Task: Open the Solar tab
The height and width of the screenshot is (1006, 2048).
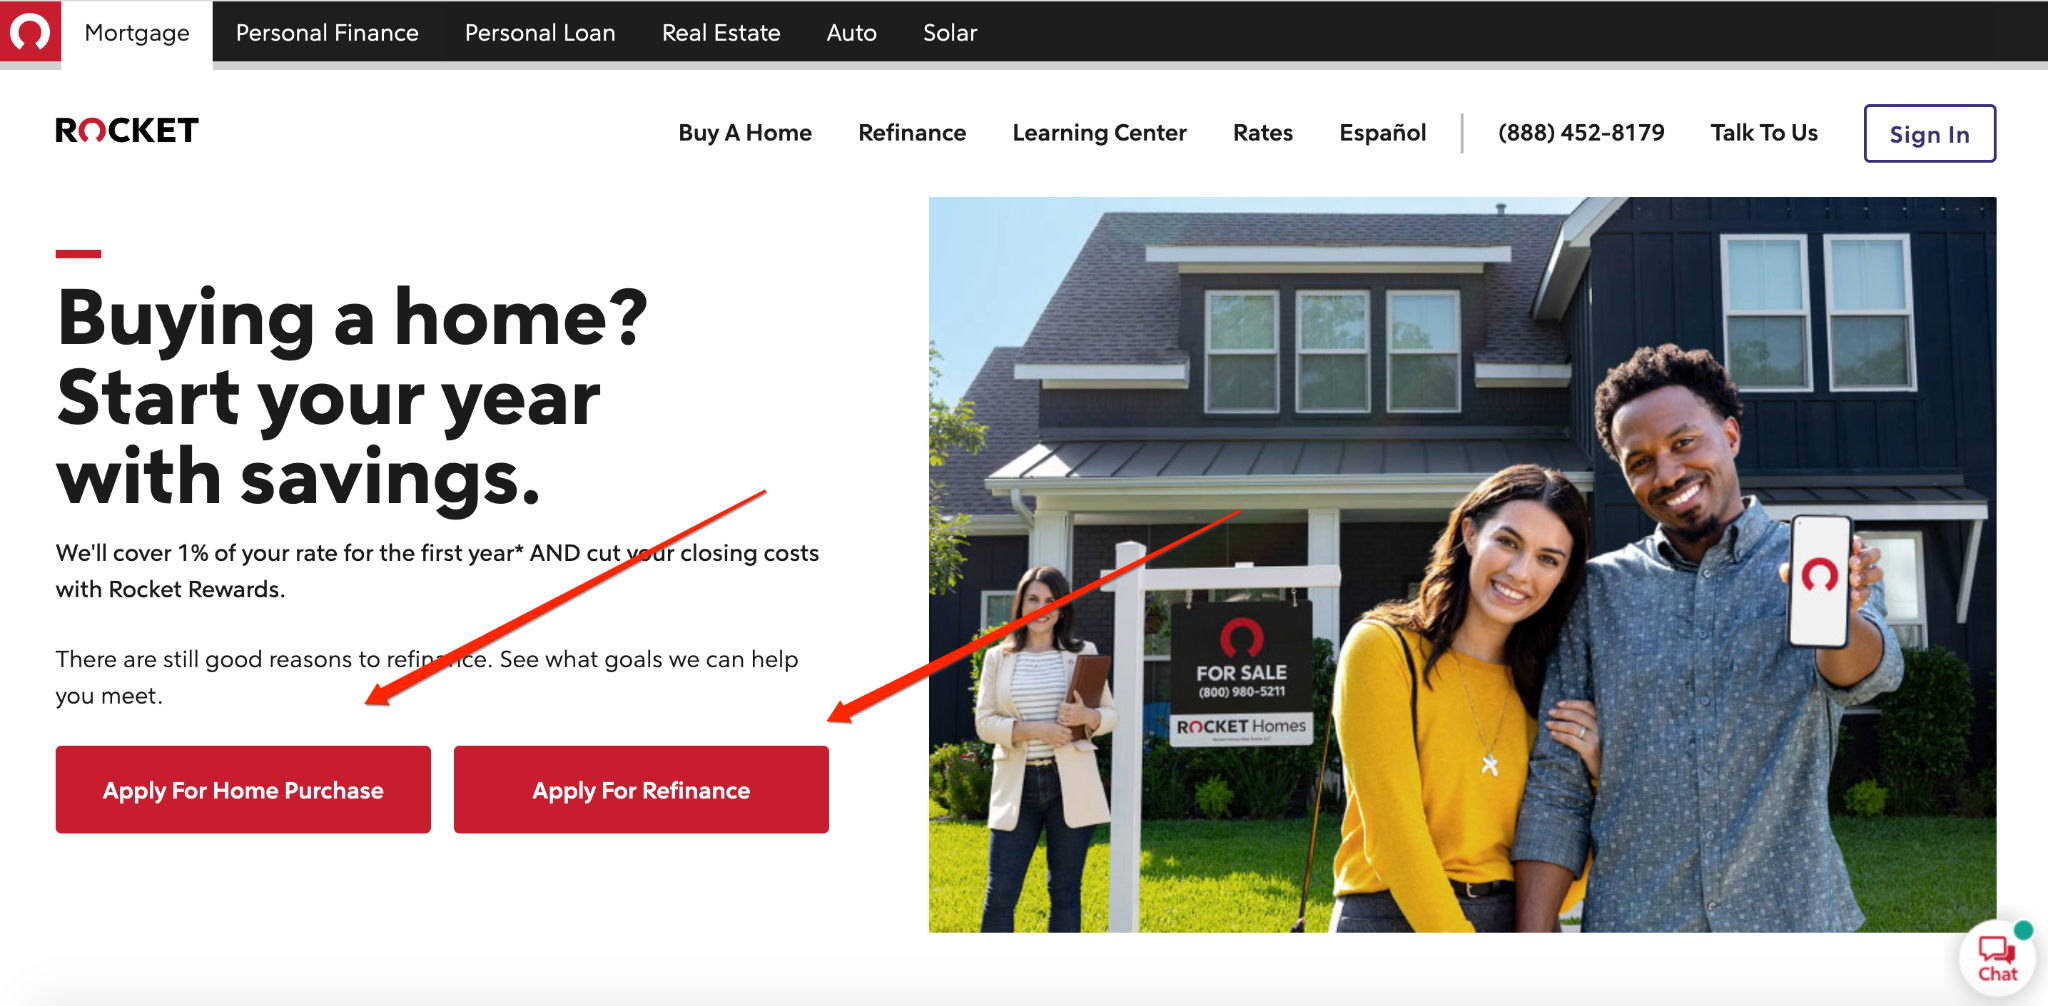Action: click(950, 33)
